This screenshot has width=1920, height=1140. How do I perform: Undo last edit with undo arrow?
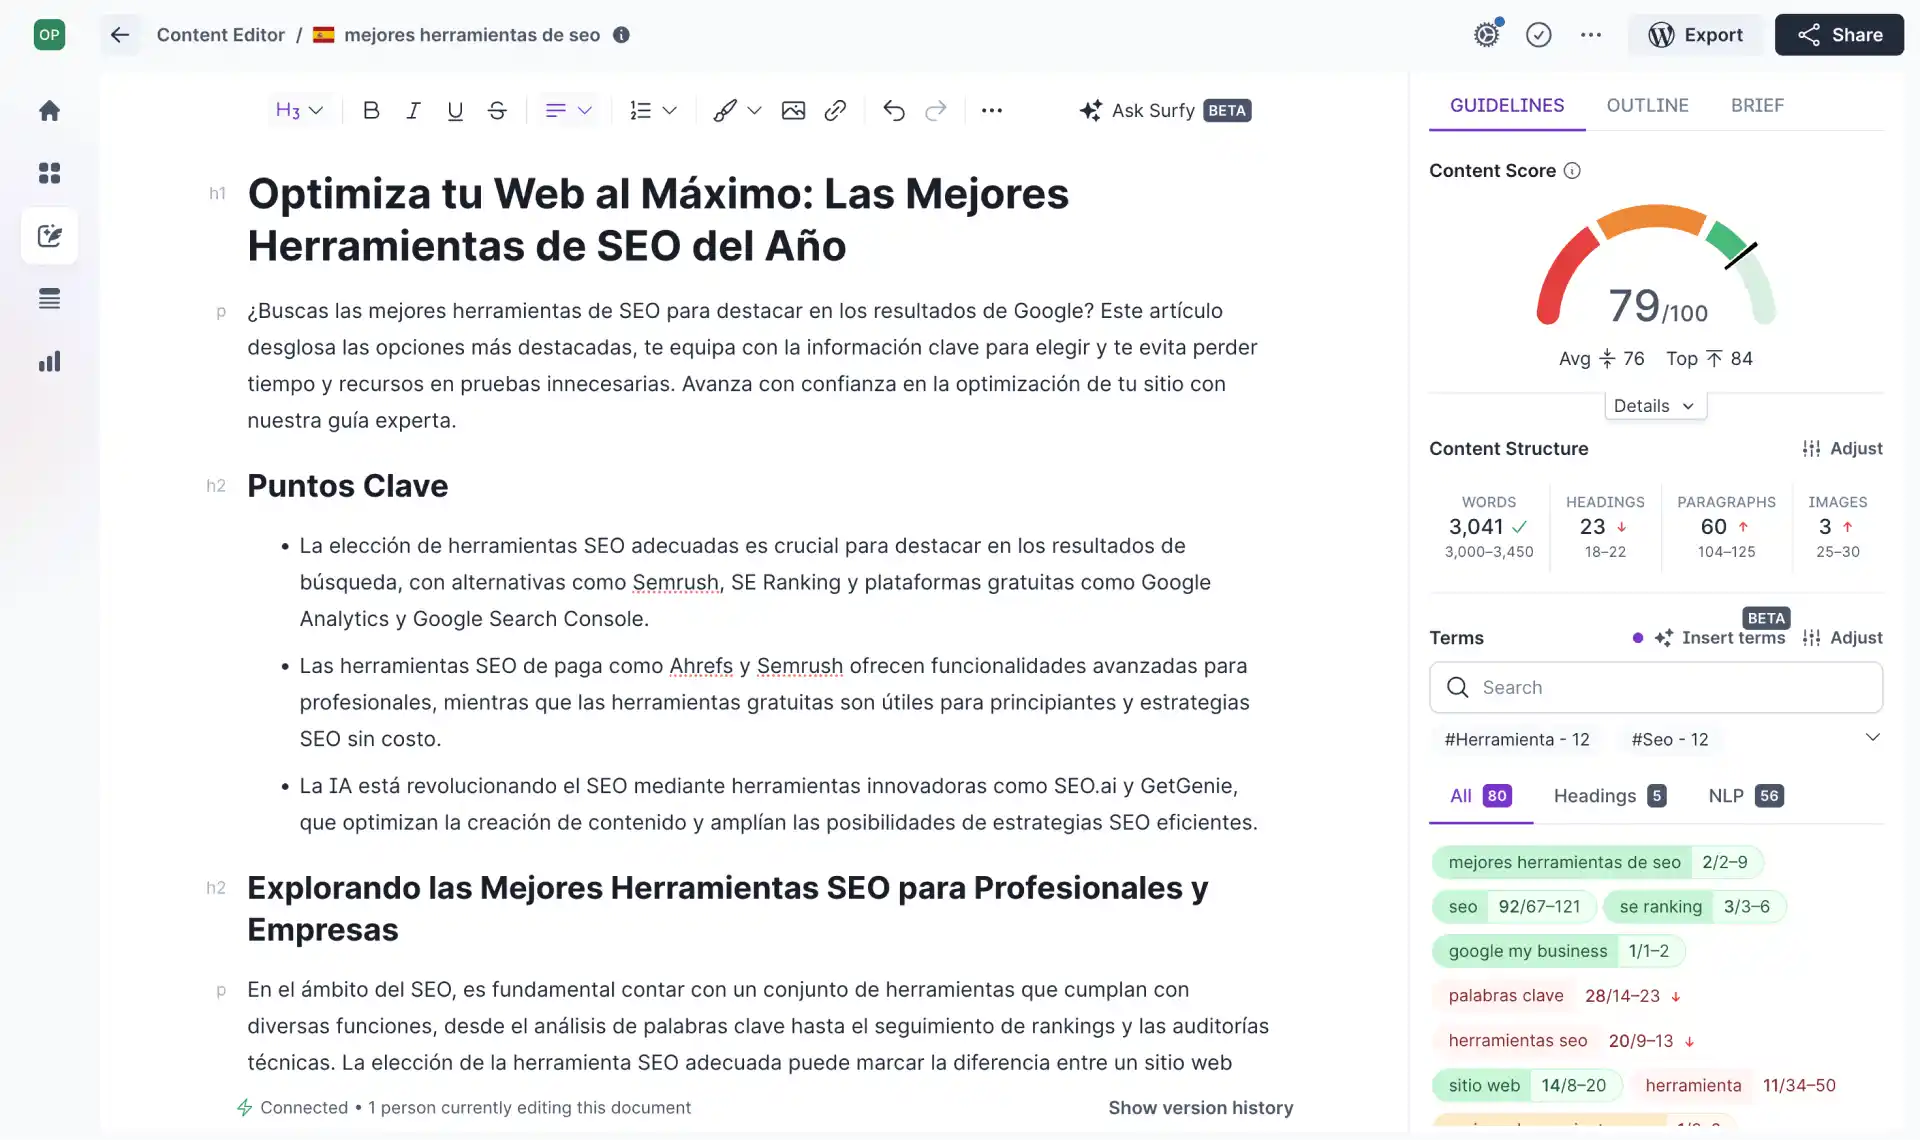coord(893,110)
